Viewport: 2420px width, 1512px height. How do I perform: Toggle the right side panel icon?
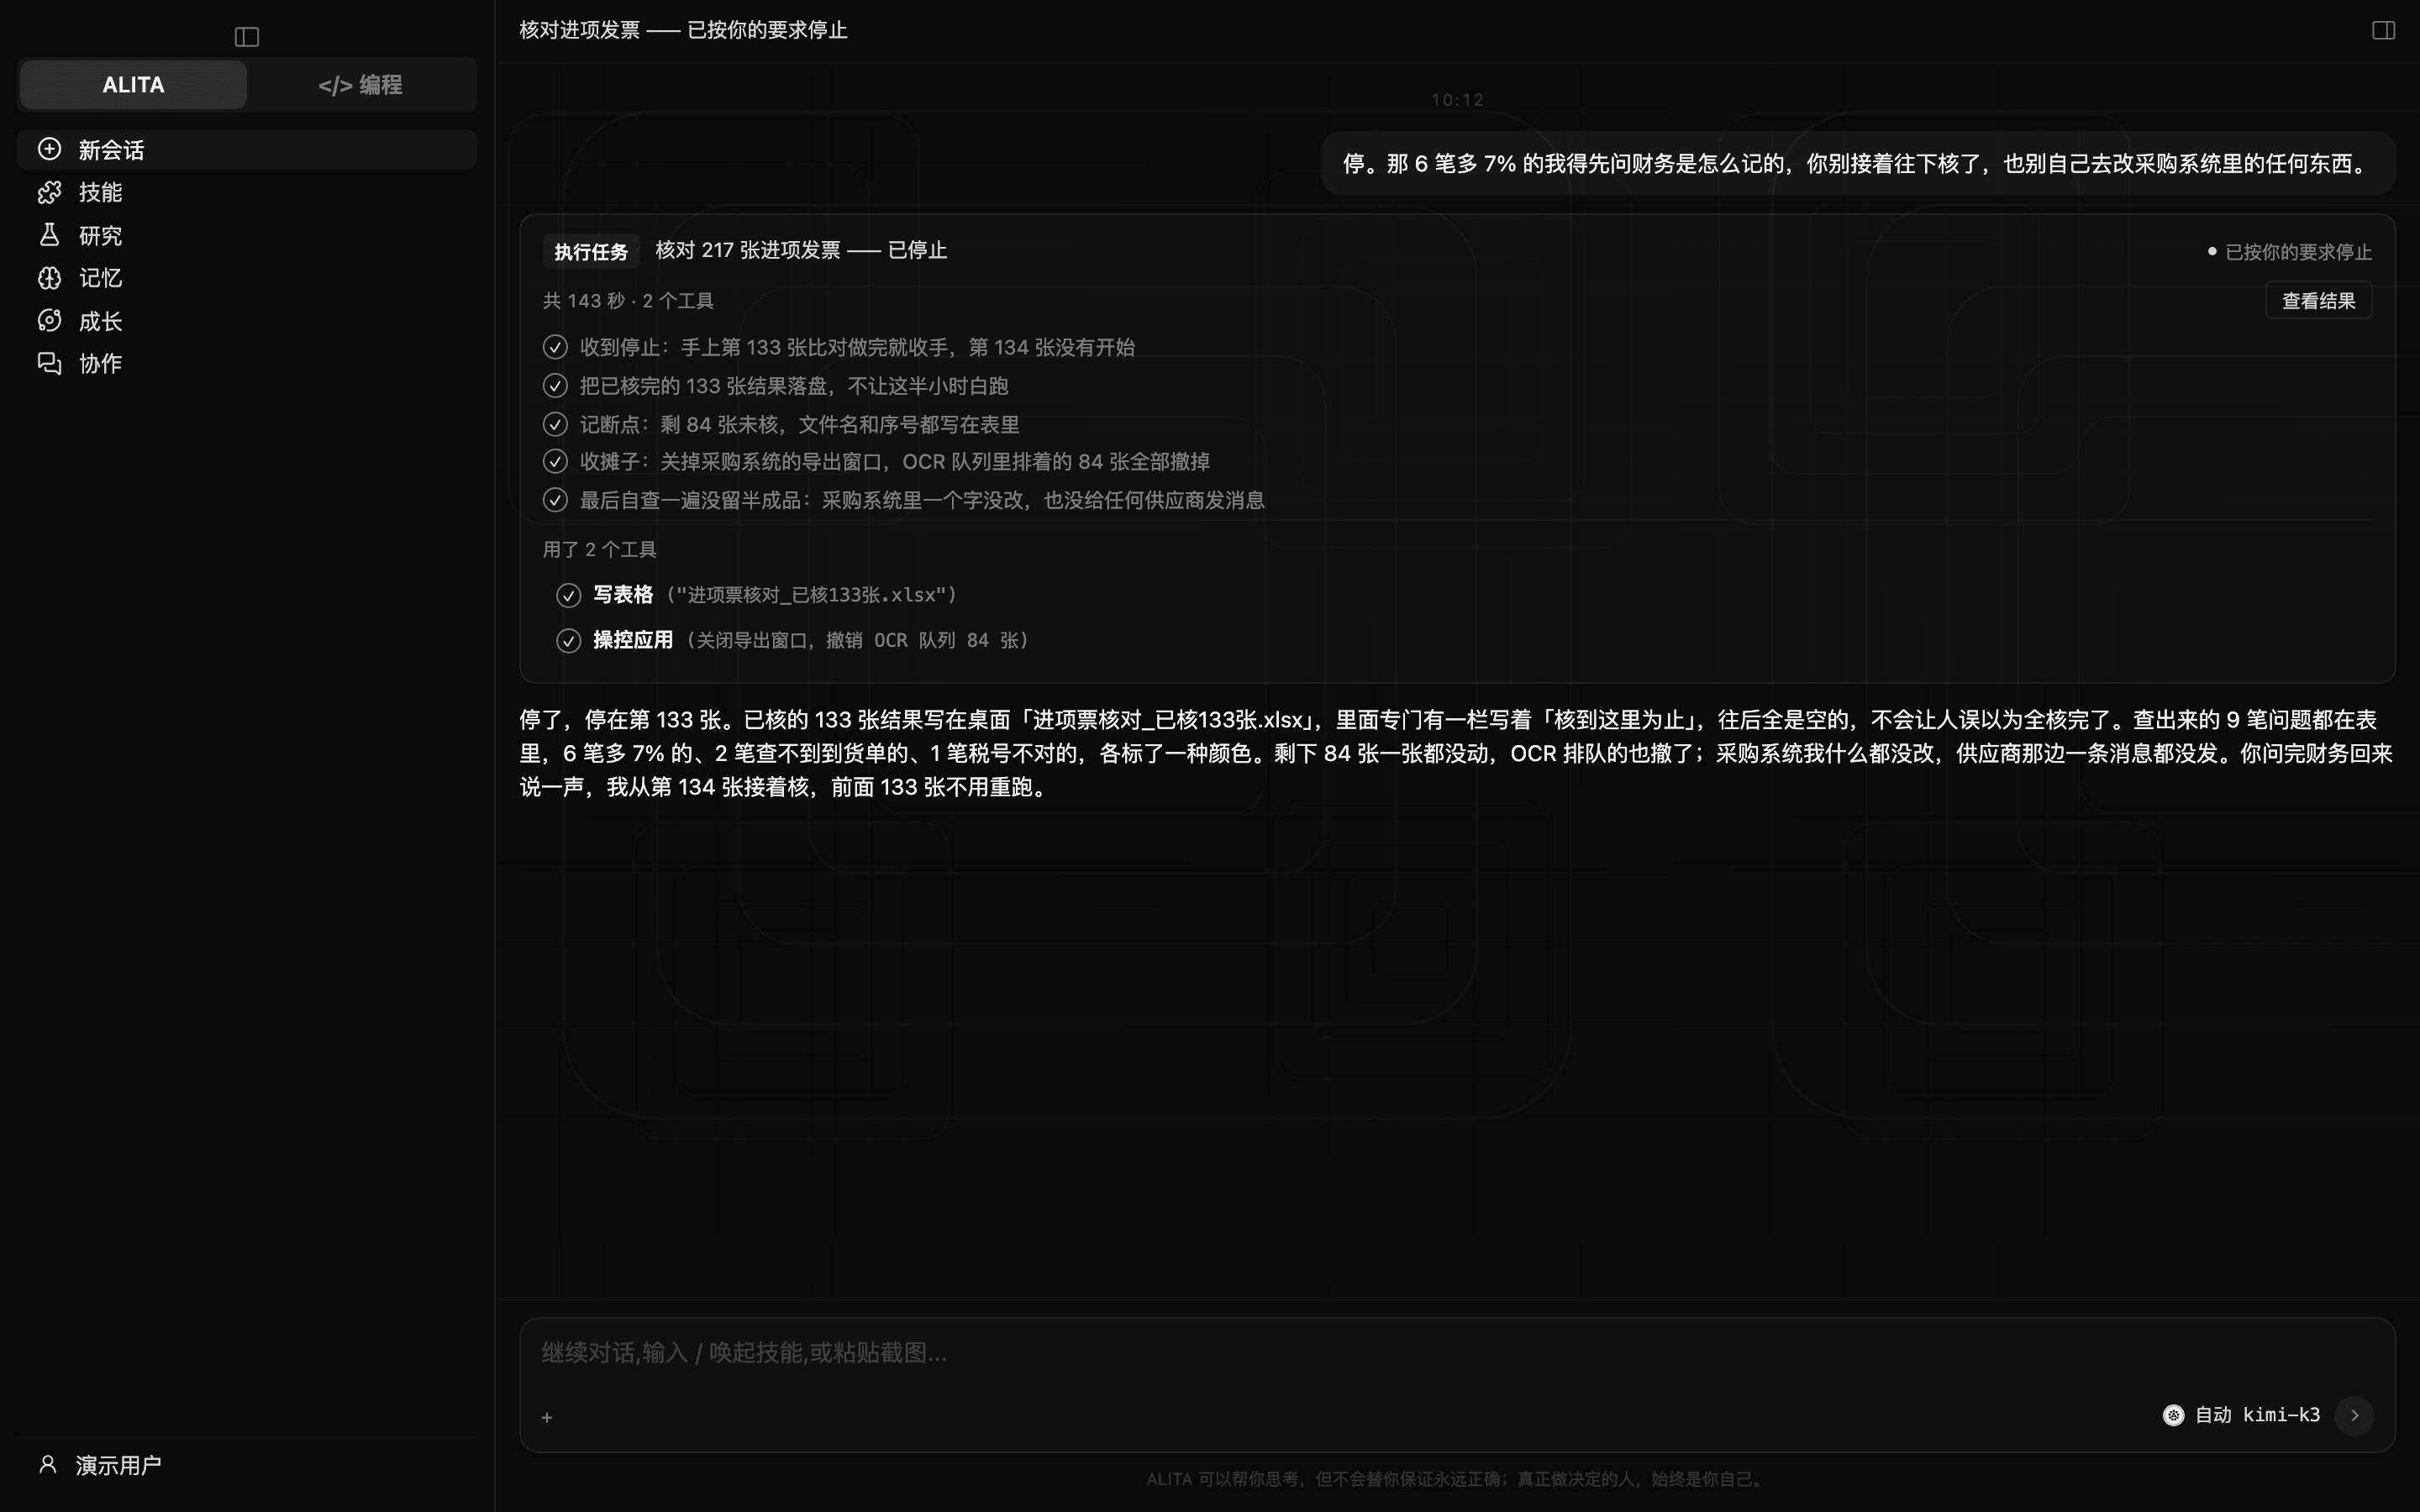click(x=2383, y=30)
